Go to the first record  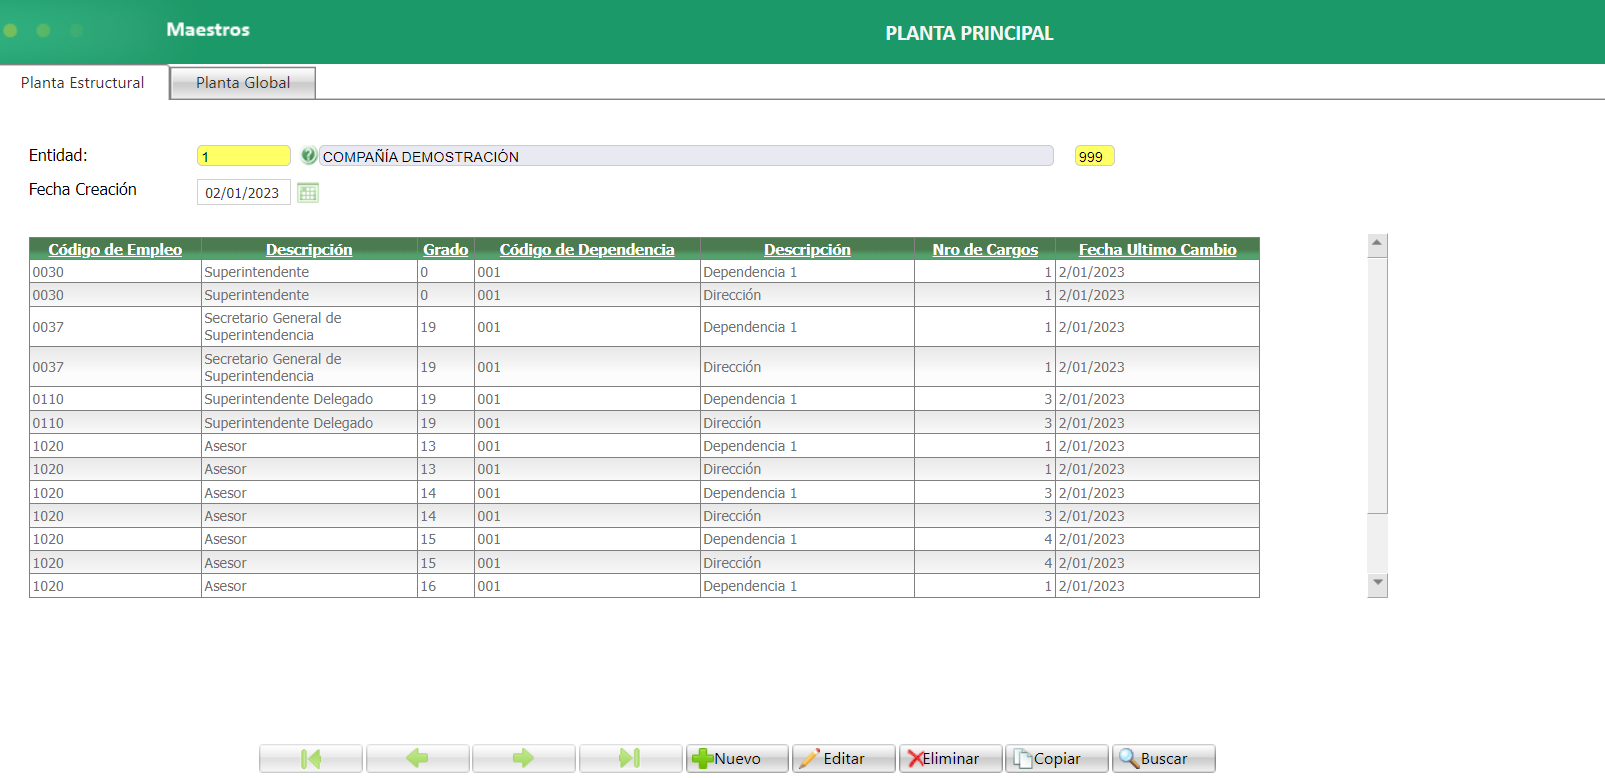point(311,759)
